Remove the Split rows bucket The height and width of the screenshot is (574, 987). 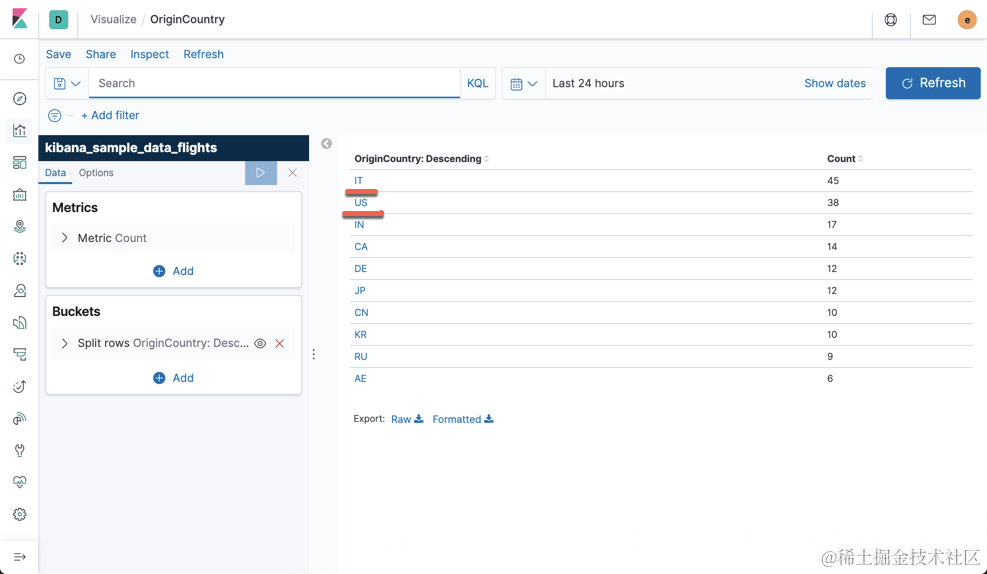[x=279, y=343]
